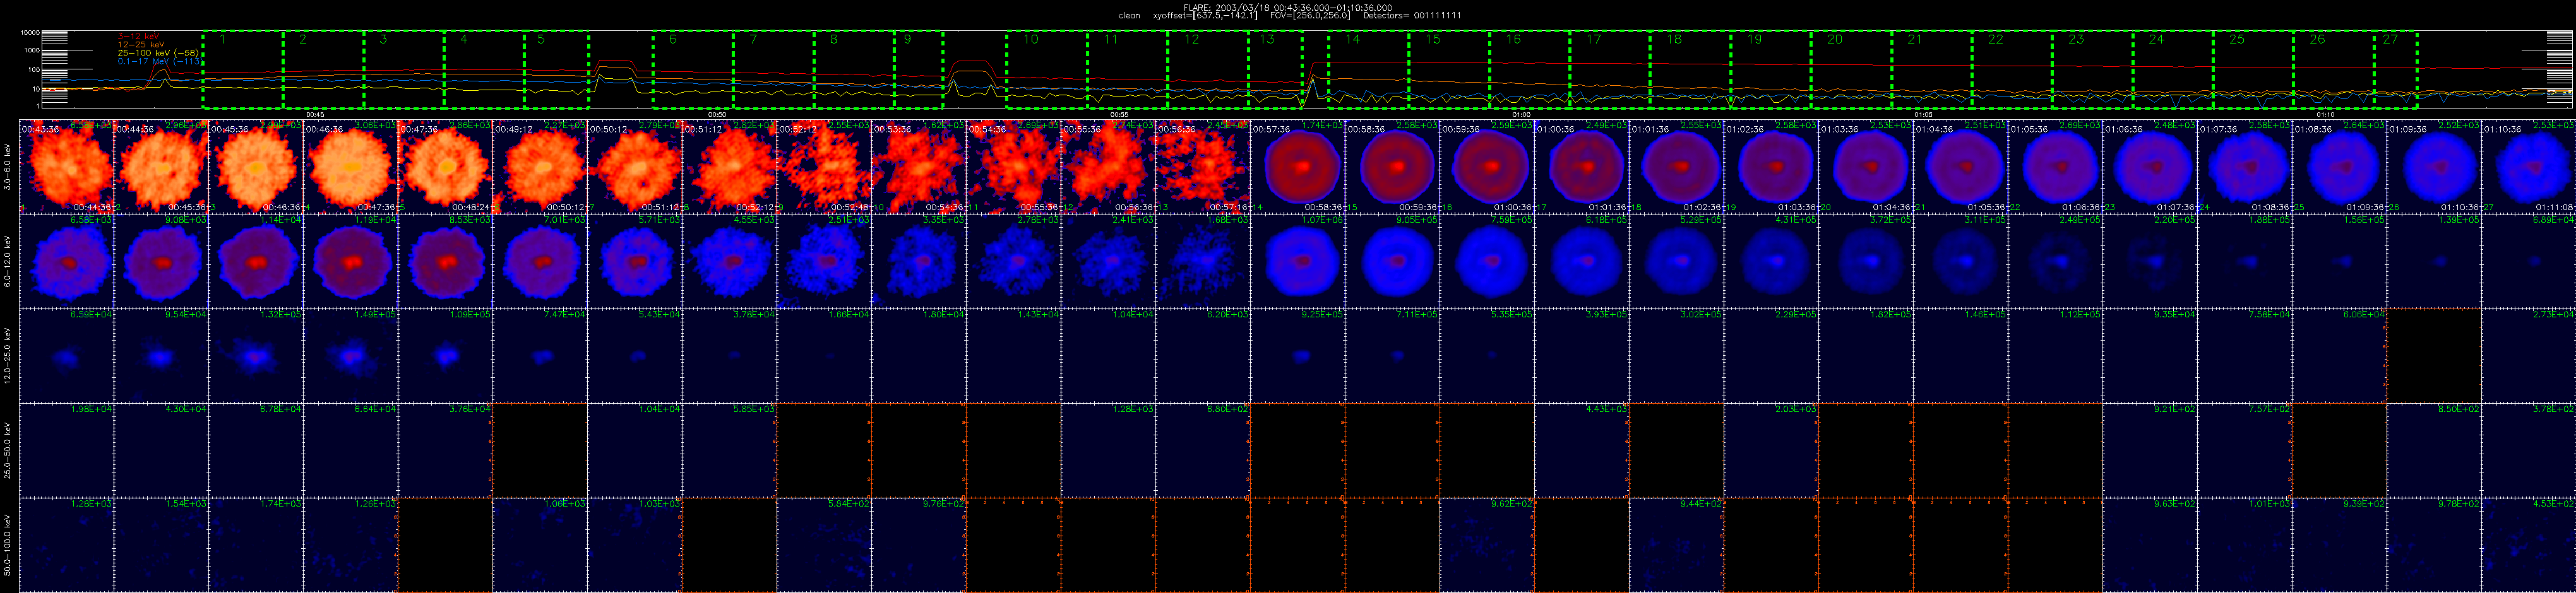
Task: Select time interval box 14 on light curve
Action: (x=1368, y=69)
